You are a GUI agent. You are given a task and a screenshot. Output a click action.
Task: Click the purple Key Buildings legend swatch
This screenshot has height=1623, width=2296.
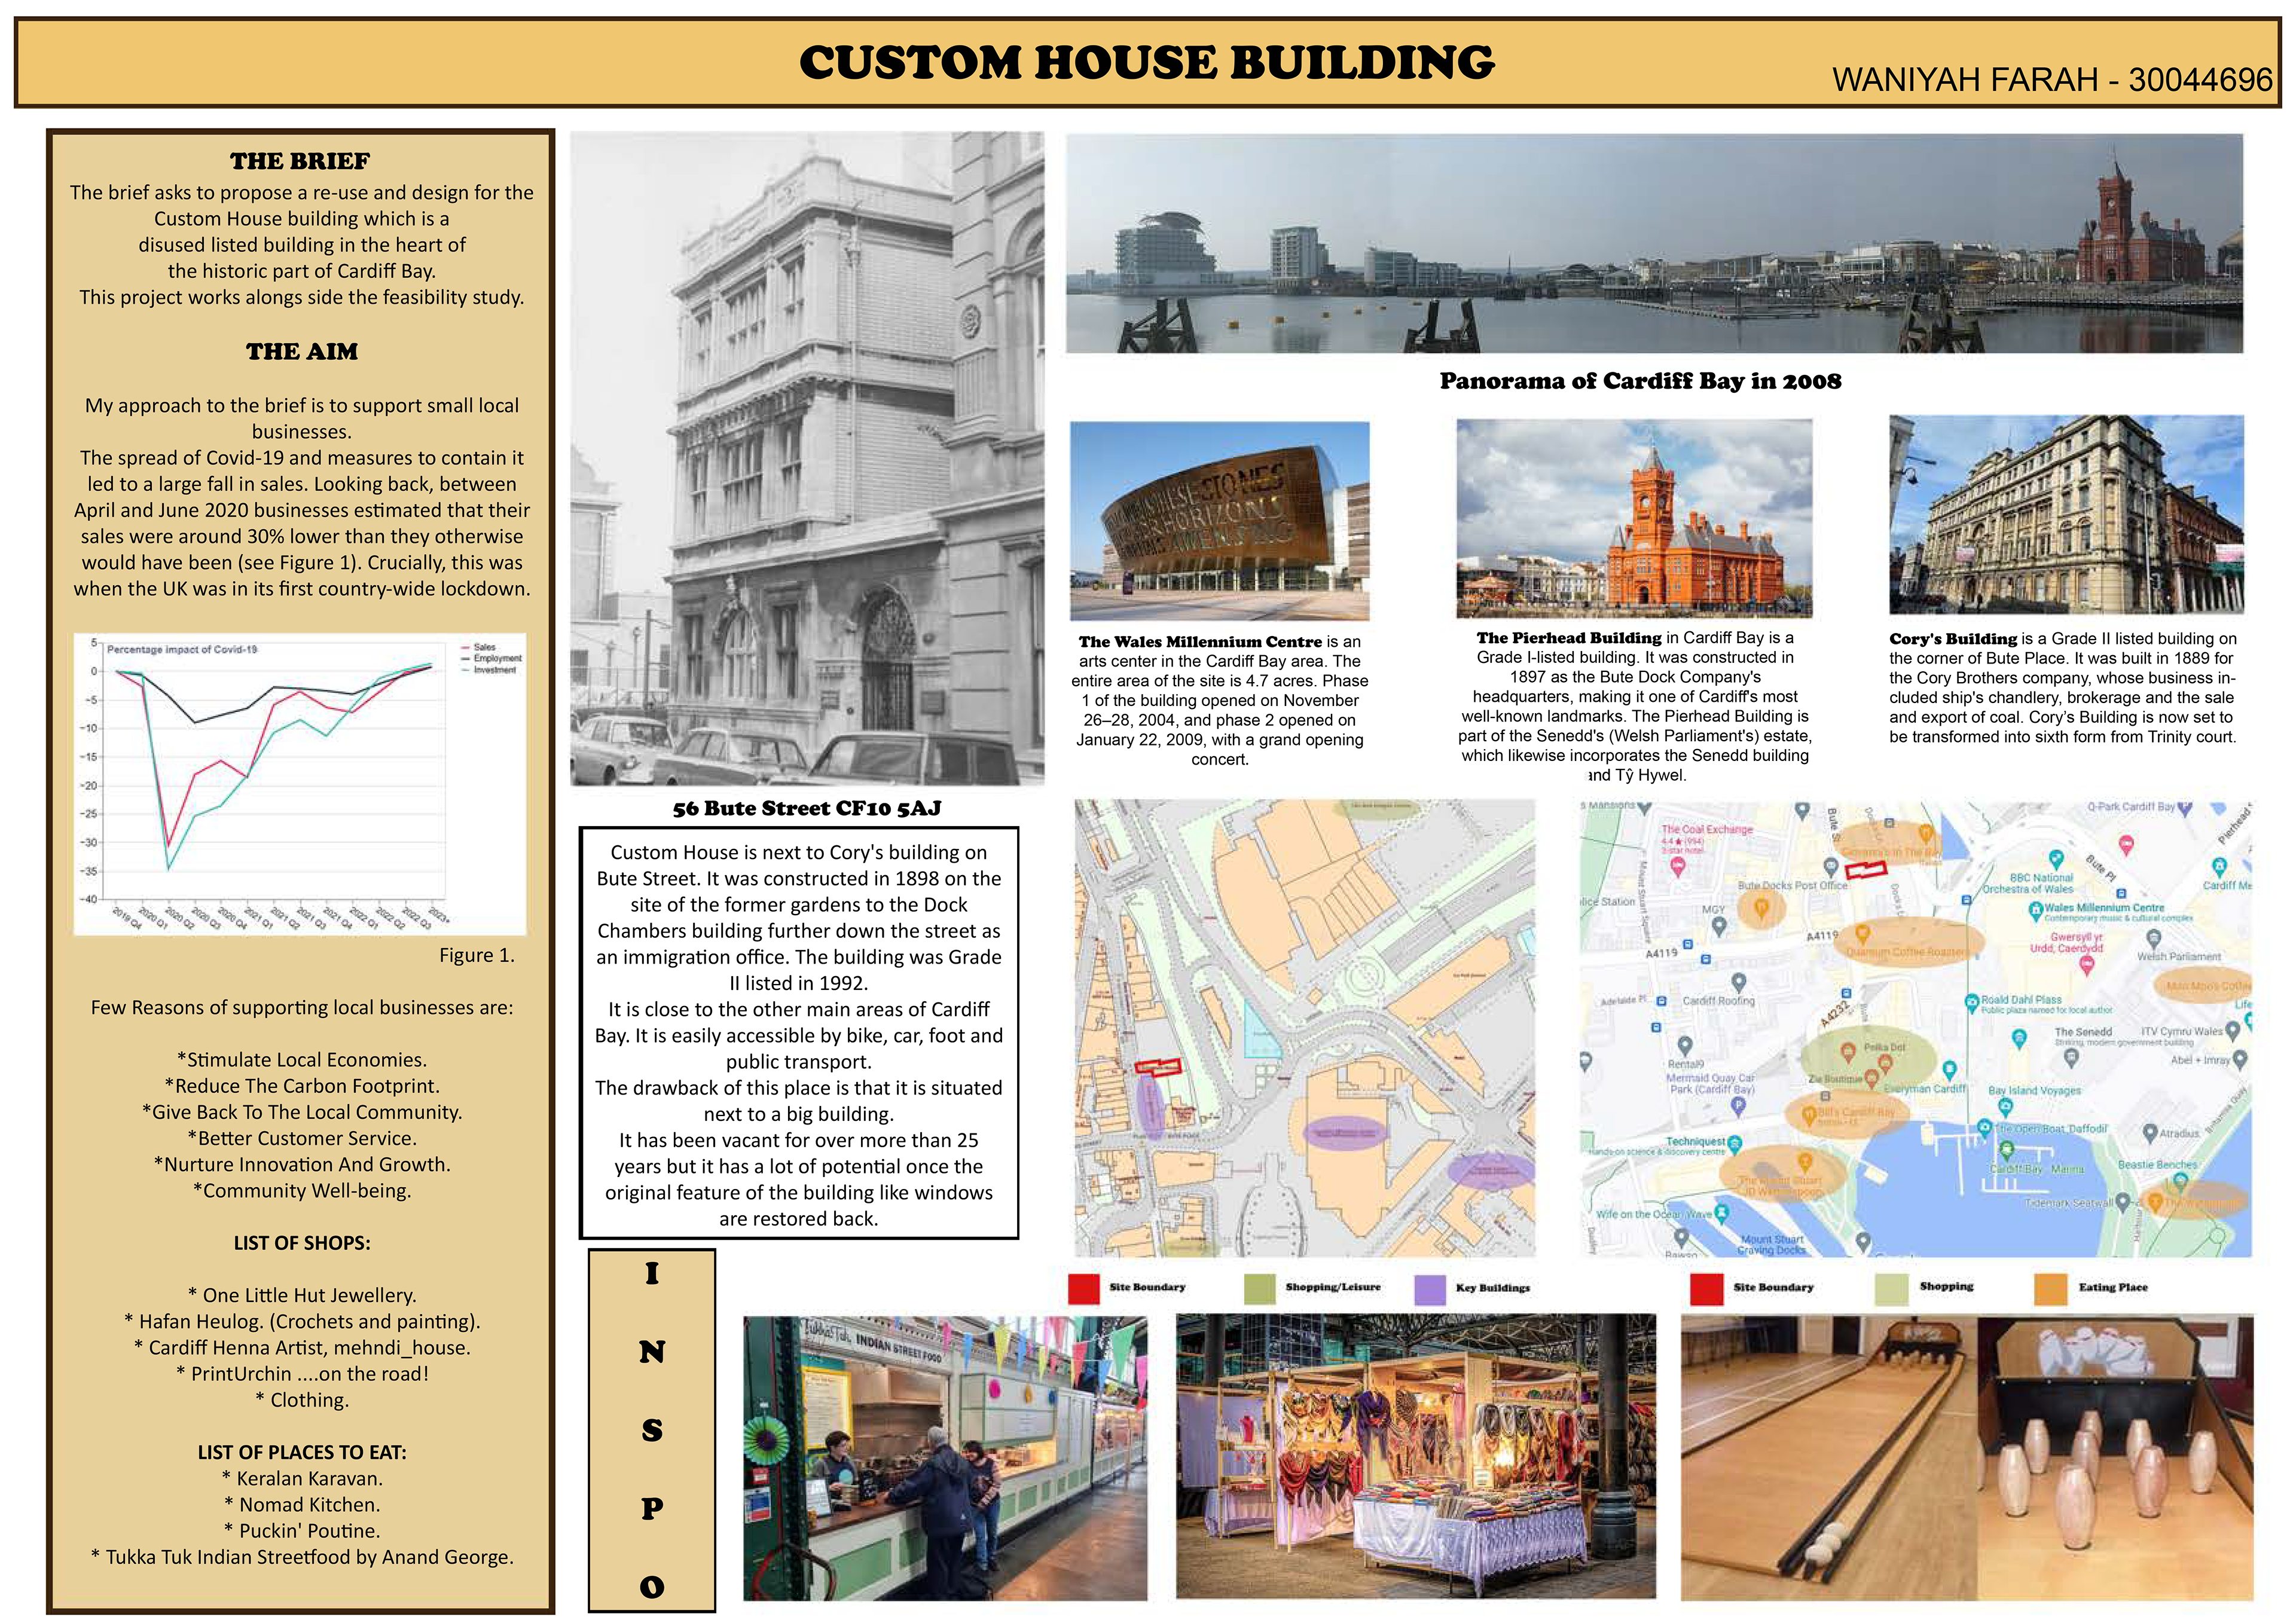click(1429, 1289)
